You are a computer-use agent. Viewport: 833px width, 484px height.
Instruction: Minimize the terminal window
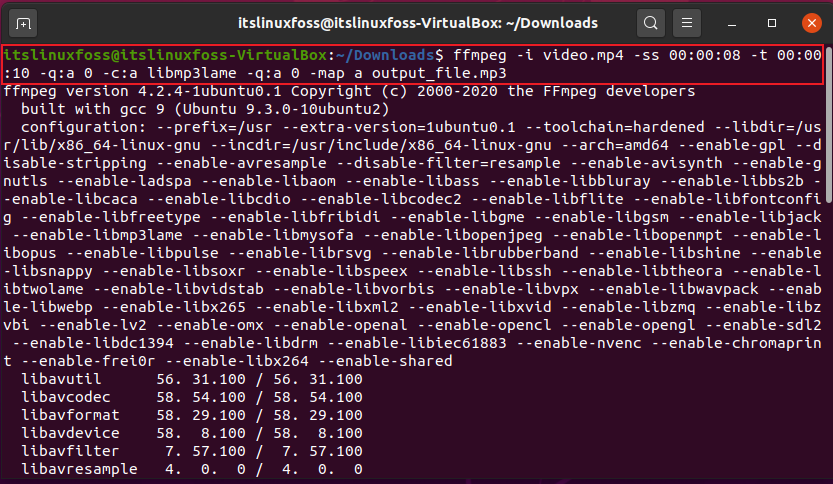click(x=732, y=23)
